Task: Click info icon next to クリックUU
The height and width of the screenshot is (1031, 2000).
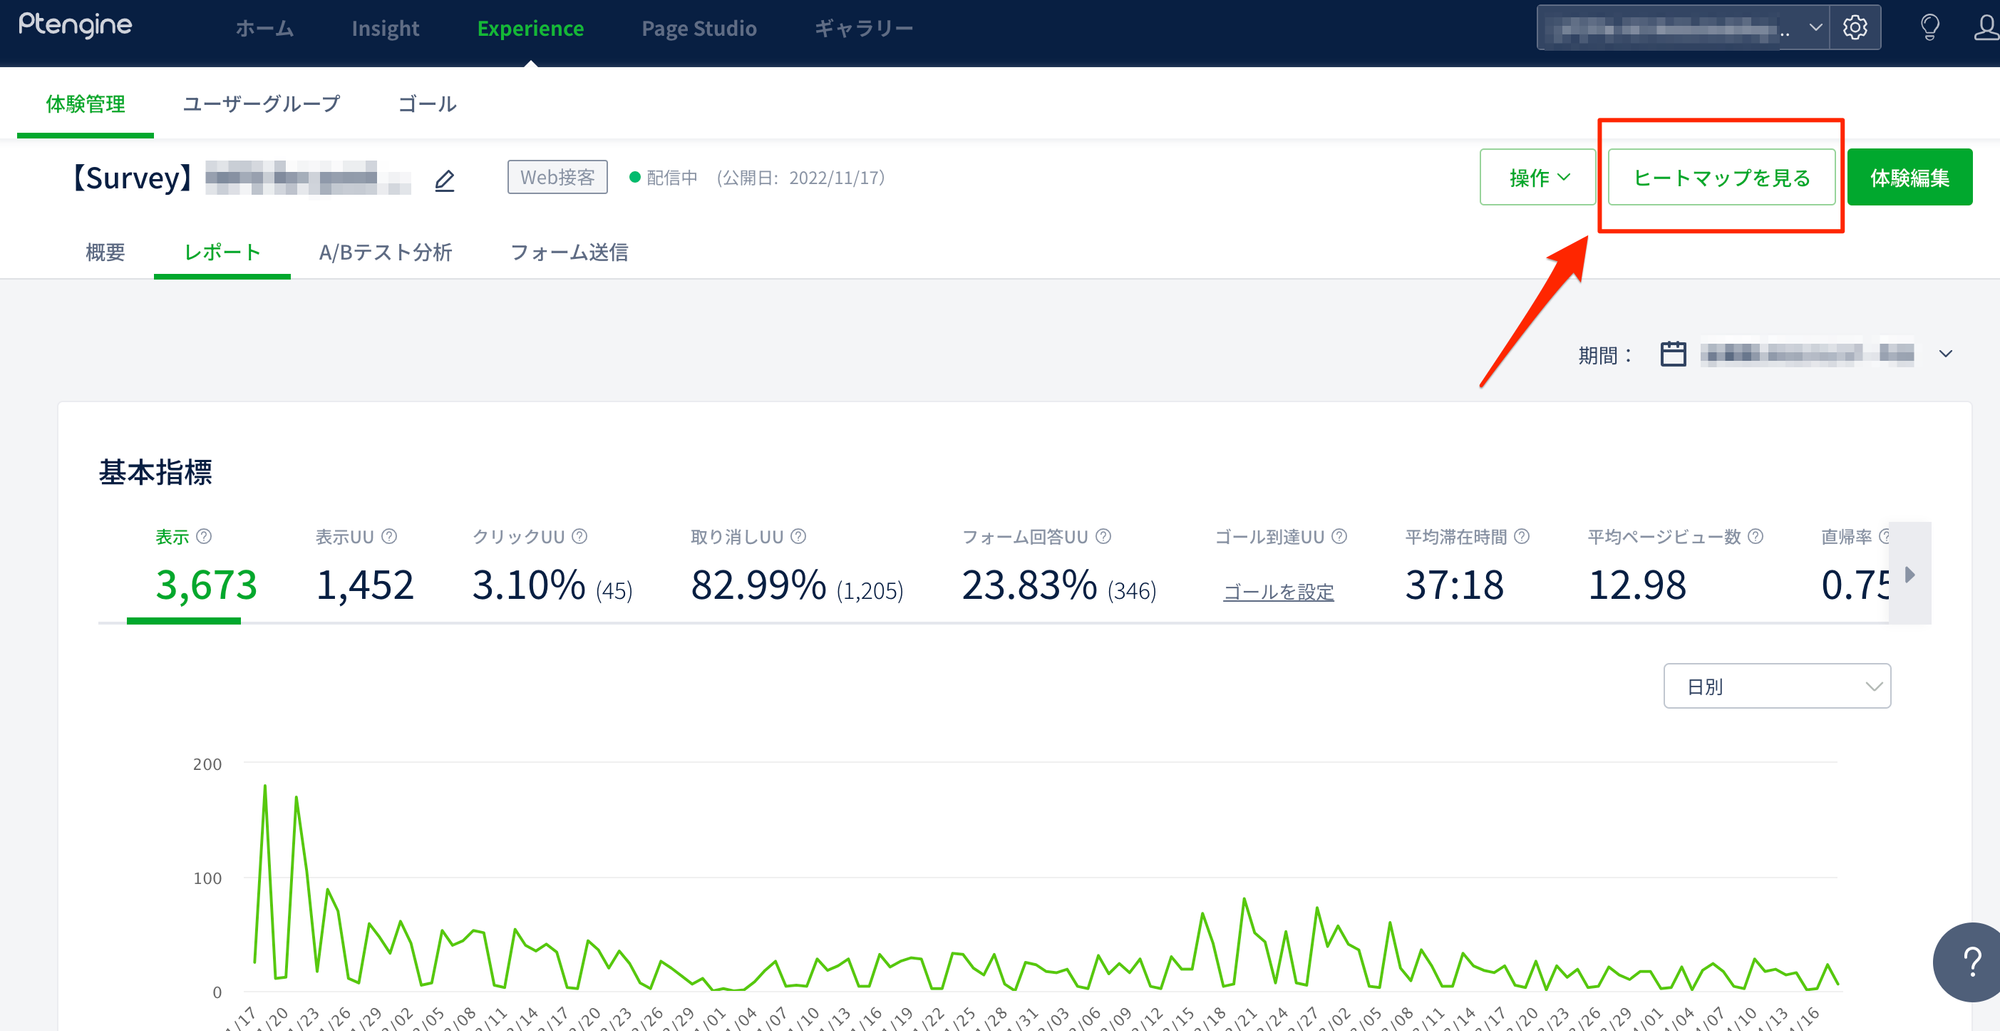Action: (580, 537)
